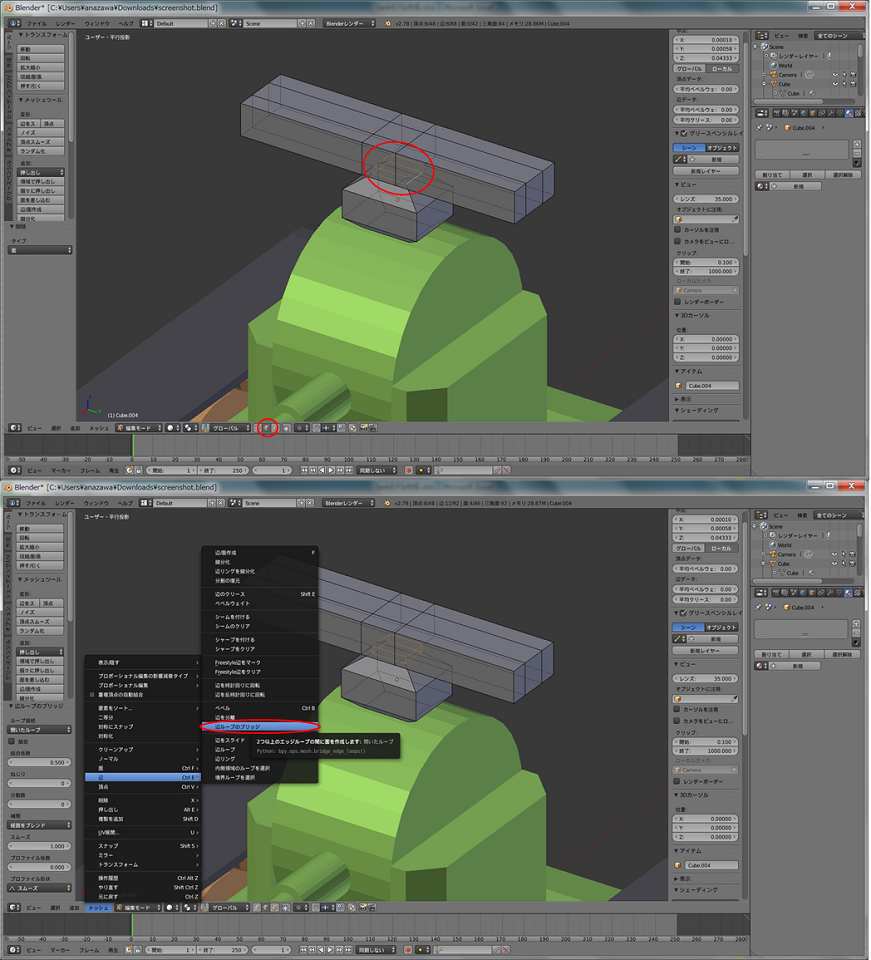Click 割り当て button in upper material panel
This screenshot has height=960, width=871.
(x=772, y=175)
